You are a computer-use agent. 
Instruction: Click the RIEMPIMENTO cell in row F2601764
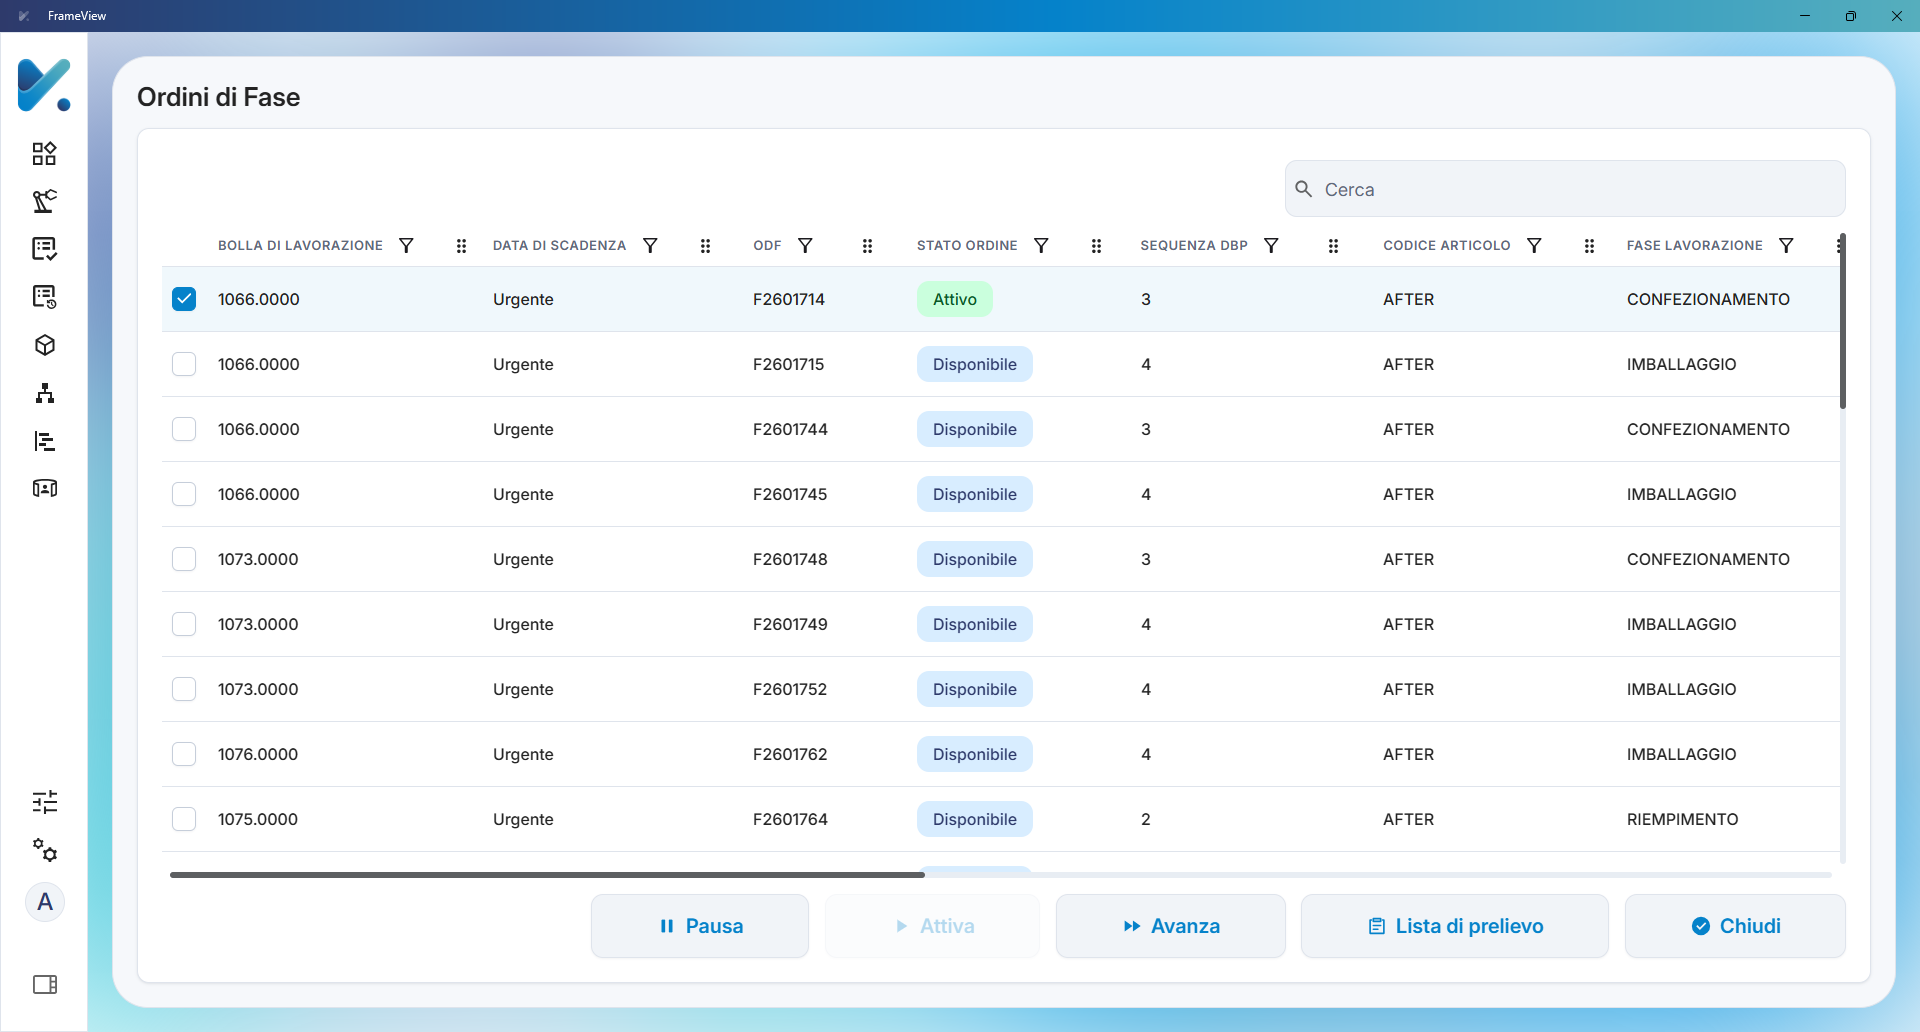click(1682, 819)
